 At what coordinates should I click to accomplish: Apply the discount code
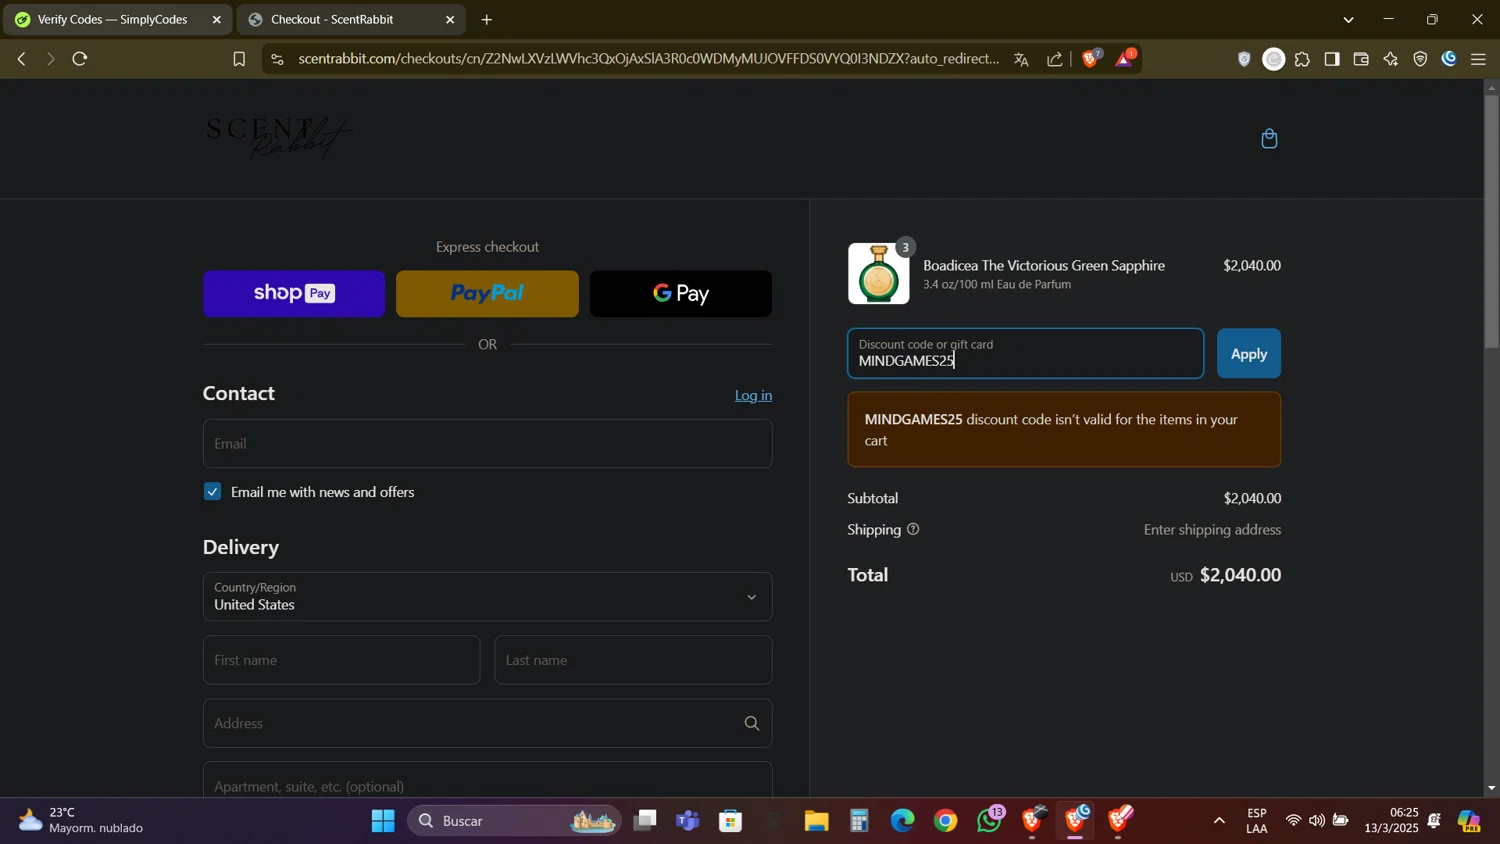(x=1248, y=353)
